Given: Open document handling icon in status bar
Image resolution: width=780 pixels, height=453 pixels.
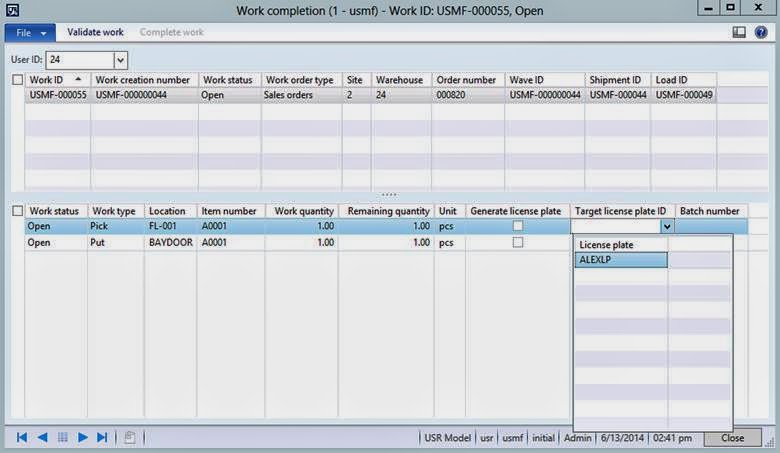Looking at the screenshot, I should tap(129, 438).
